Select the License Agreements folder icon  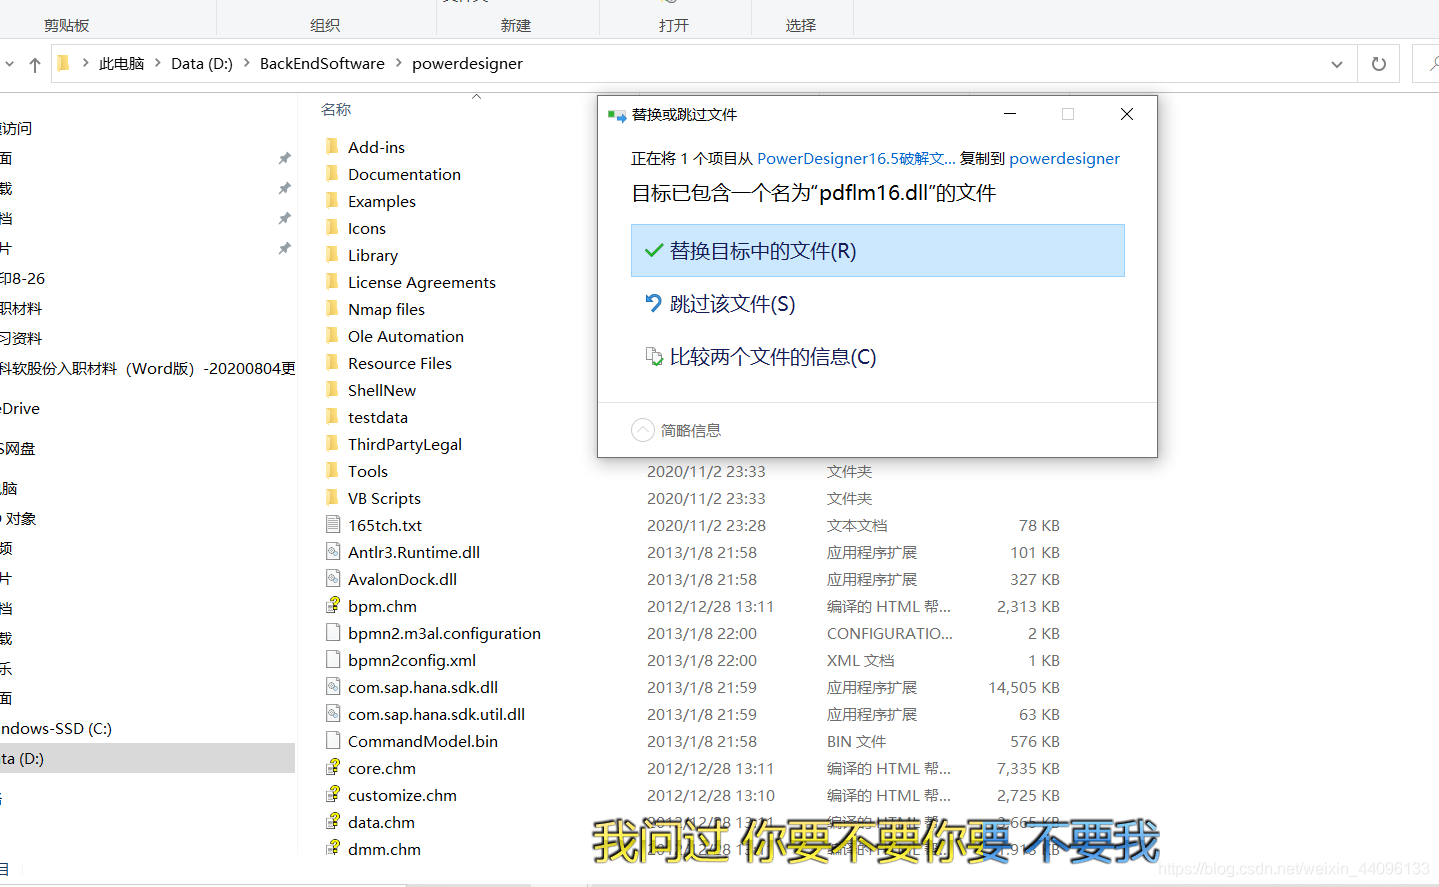coord(332,281)
